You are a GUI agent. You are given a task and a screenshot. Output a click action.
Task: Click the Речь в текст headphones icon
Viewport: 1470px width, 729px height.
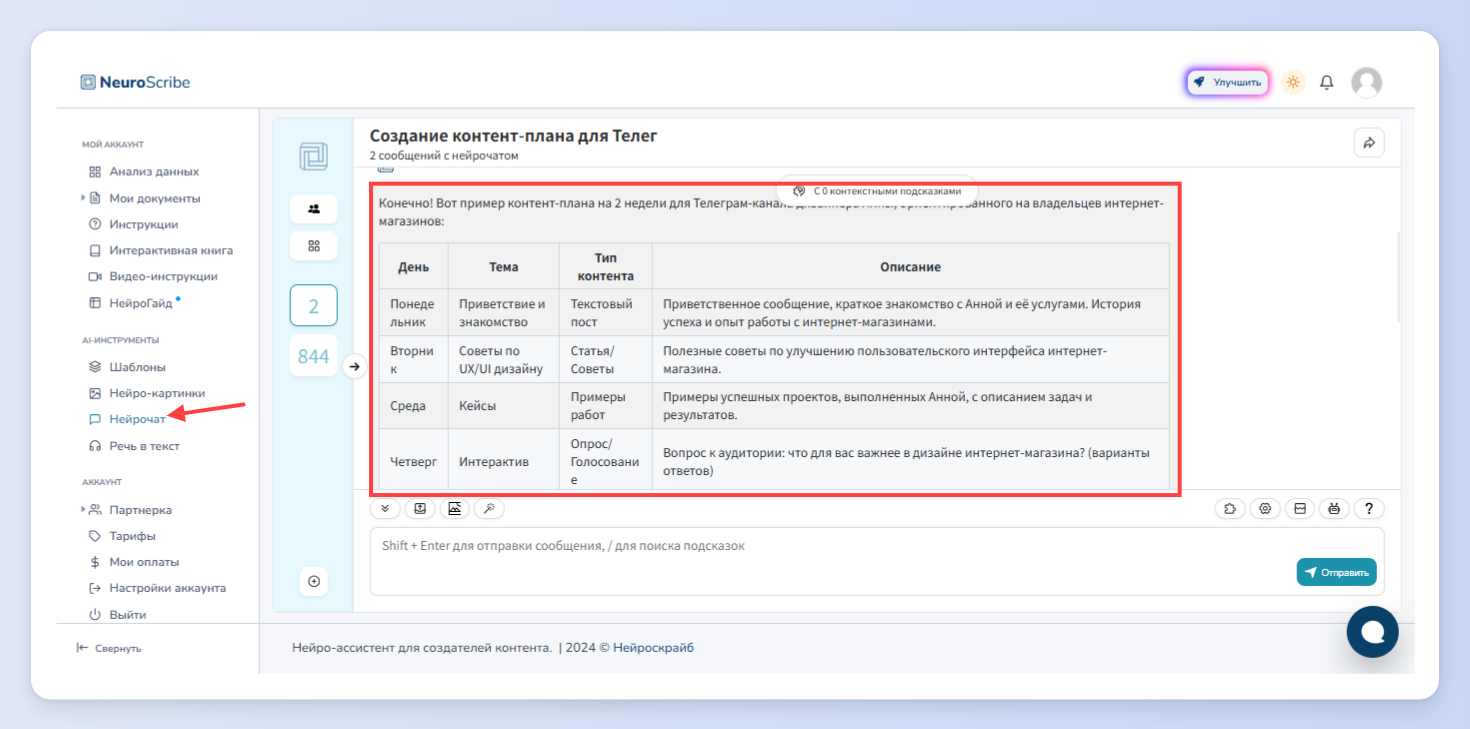(x=95, y=446)
